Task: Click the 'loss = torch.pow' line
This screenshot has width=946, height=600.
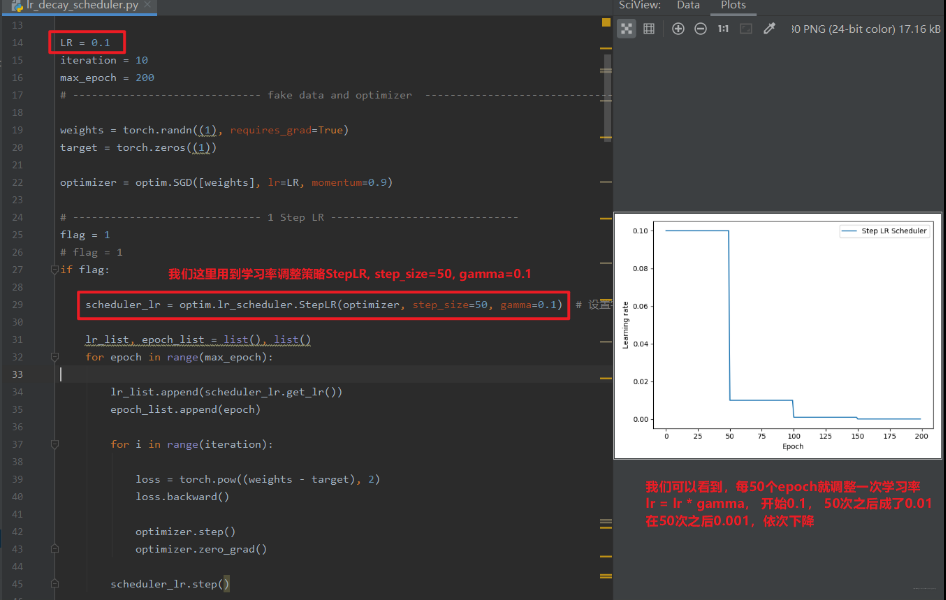Action: (258, 479)
